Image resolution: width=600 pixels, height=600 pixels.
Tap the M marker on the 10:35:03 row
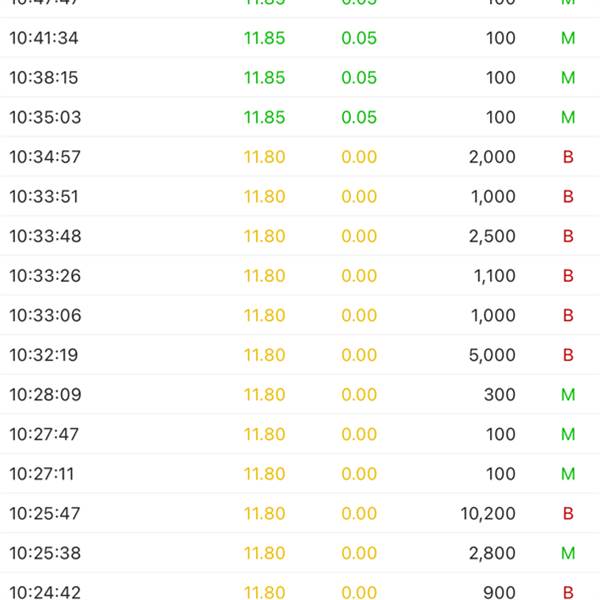(568, 117)
